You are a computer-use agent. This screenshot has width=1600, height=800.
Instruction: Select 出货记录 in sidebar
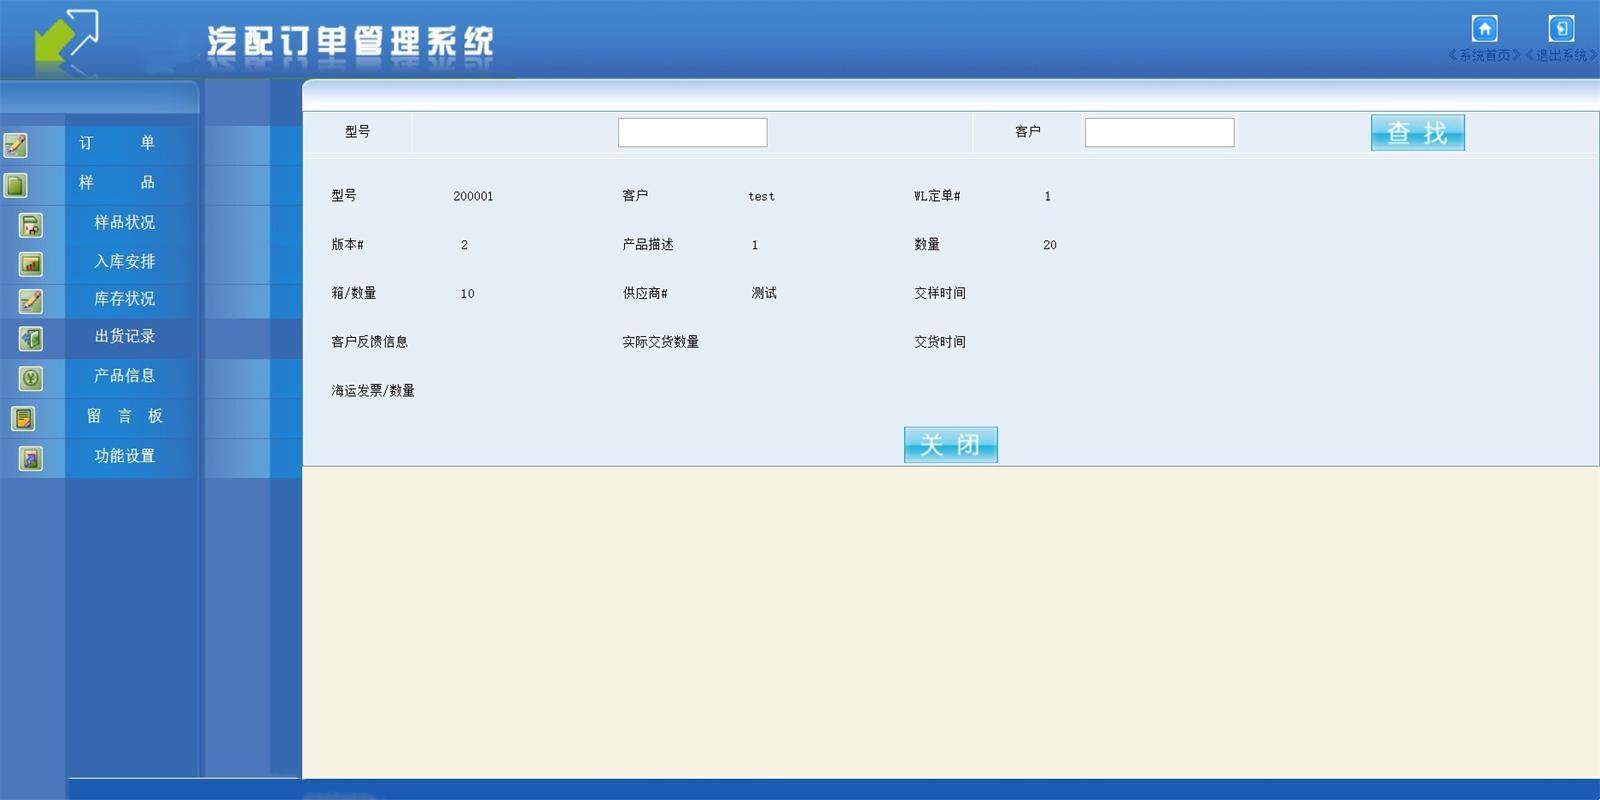pos(124,336)
